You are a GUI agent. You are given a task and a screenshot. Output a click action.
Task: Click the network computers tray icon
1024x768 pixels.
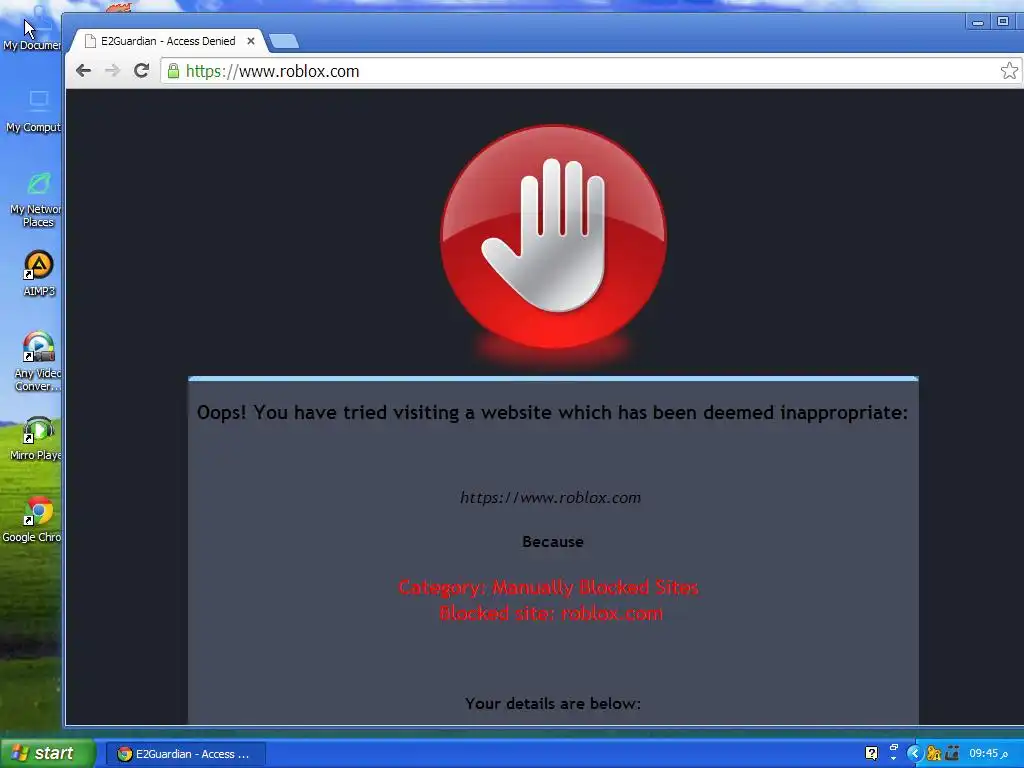click(952, 754)
